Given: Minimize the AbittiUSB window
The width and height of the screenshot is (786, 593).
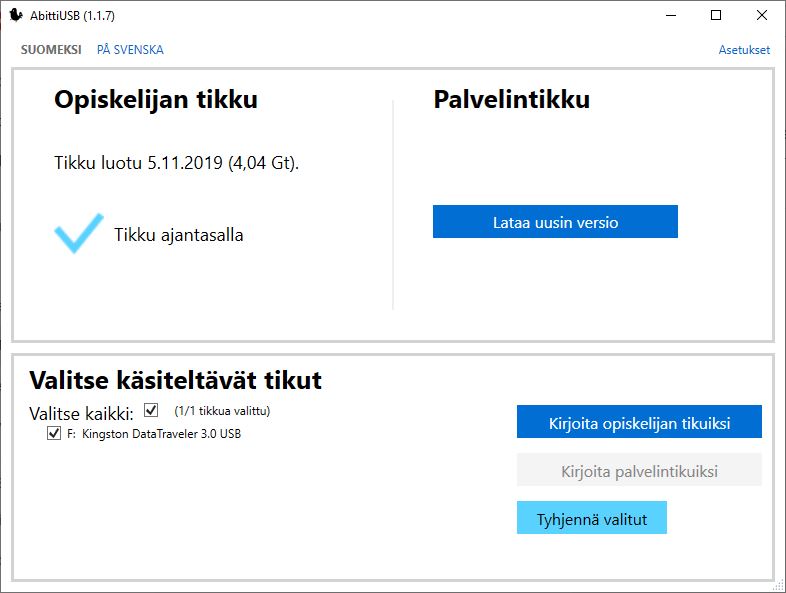Looking at the screenshot, I should point(669,15).
